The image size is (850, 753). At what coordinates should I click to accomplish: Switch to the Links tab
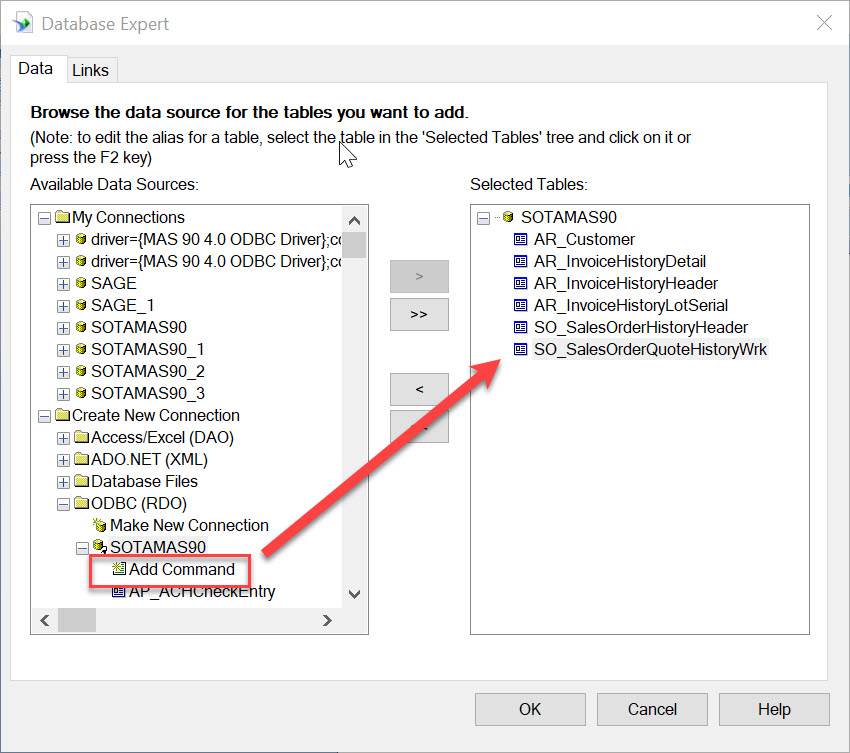[91, 70]
